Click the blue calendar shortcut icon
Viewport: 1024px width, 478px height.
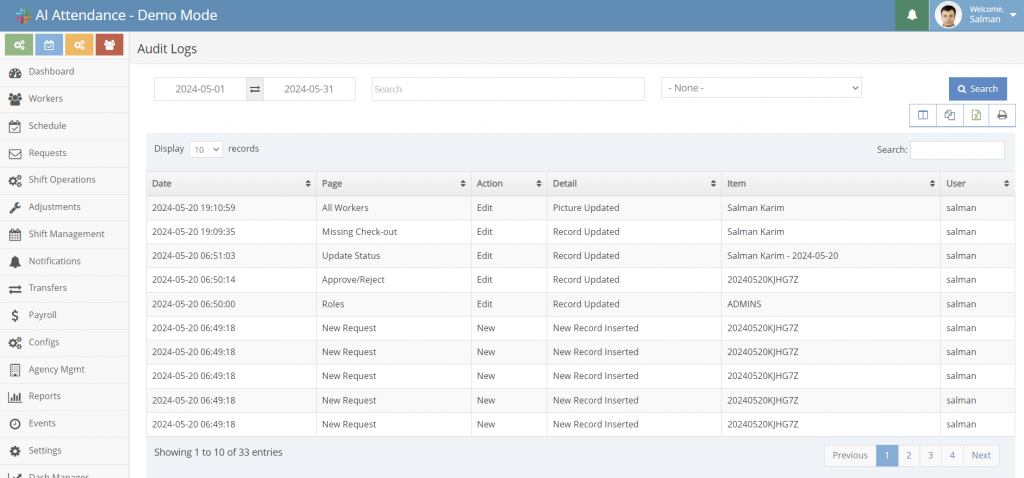coord(49,45)
